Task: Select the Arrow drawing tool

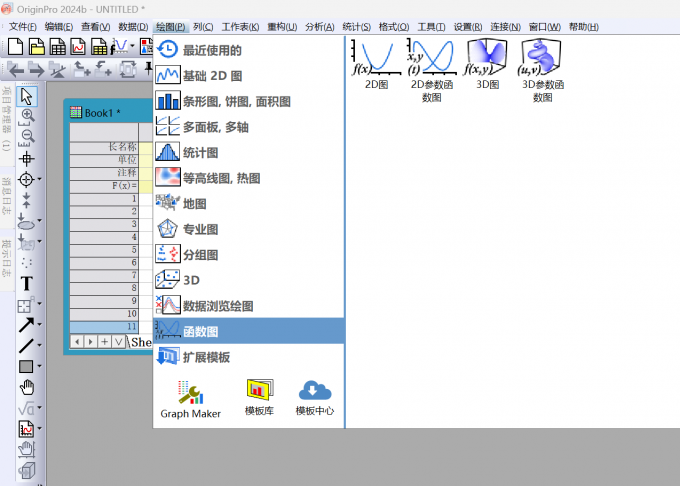Action: pos(26,325)
